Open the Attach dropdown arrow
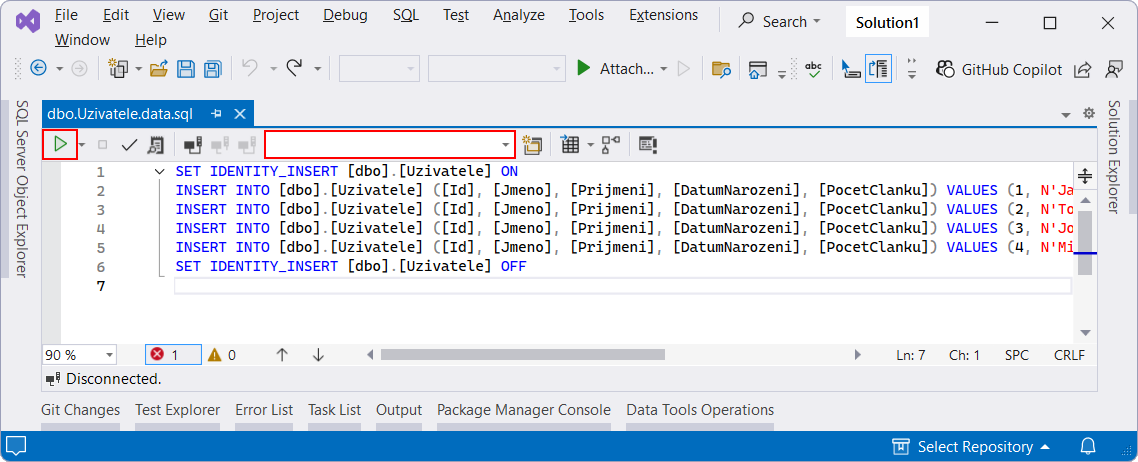 [664, 69]
